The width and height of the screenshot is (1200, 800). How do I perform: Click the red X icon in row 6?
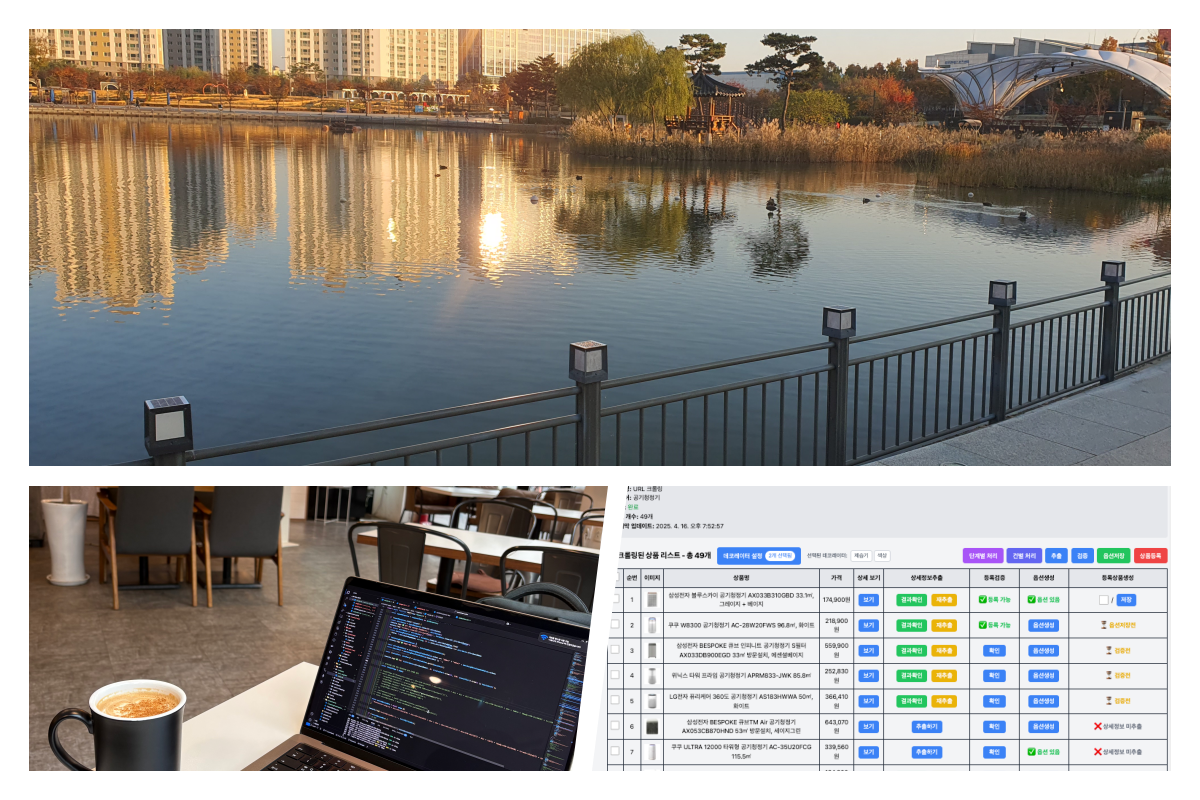(x=1098, y=726)
